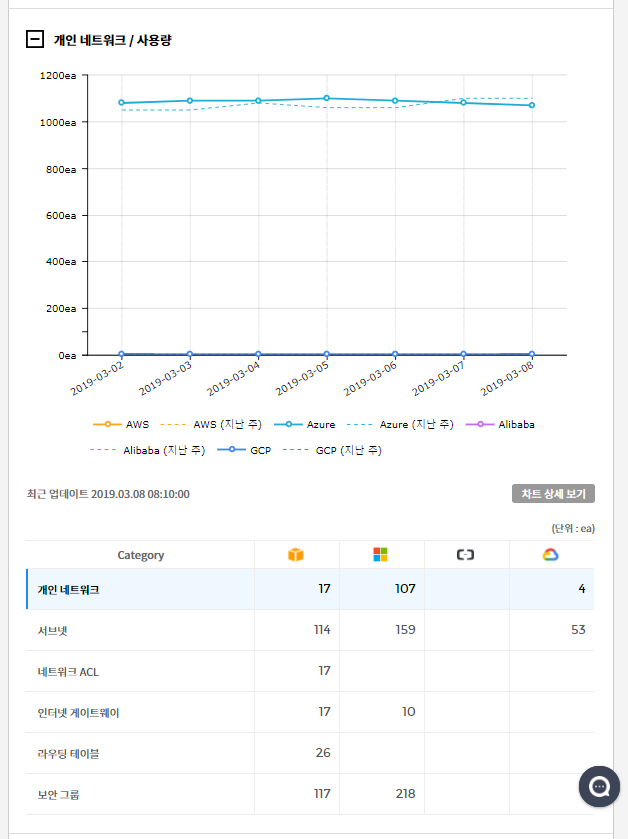The image size is (628, 839).
Task: Collapse the 개인 네트워크 / 사용량 panel
Action: pos(35,40)
